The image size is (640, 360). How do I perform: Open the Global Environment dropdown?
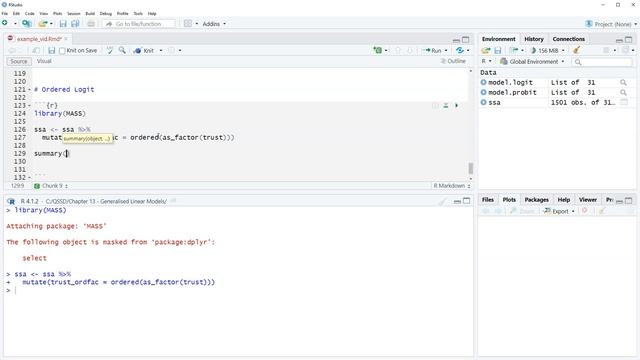(532, 62)
